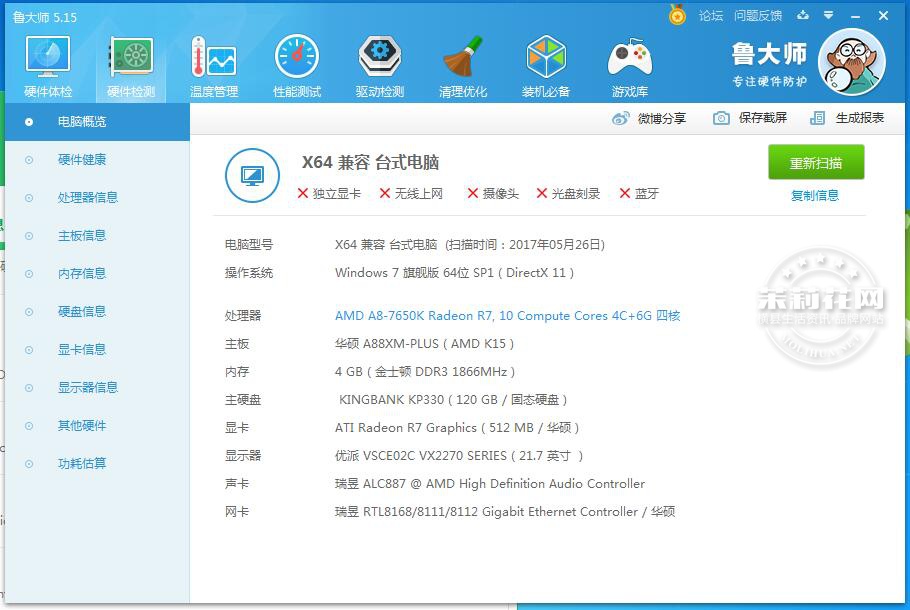This screenshot has height=610, width=910.
Task: Click the 鲁大师 mascot avatar
Action: pos(851,62)
